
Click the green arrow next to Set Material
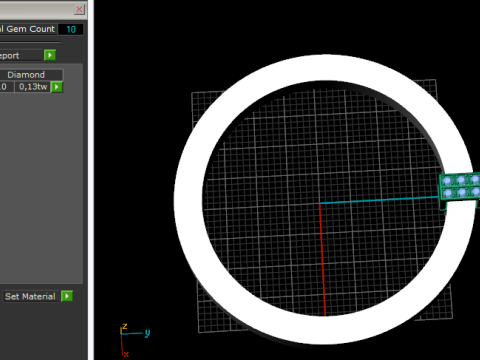tap(67, 296)
